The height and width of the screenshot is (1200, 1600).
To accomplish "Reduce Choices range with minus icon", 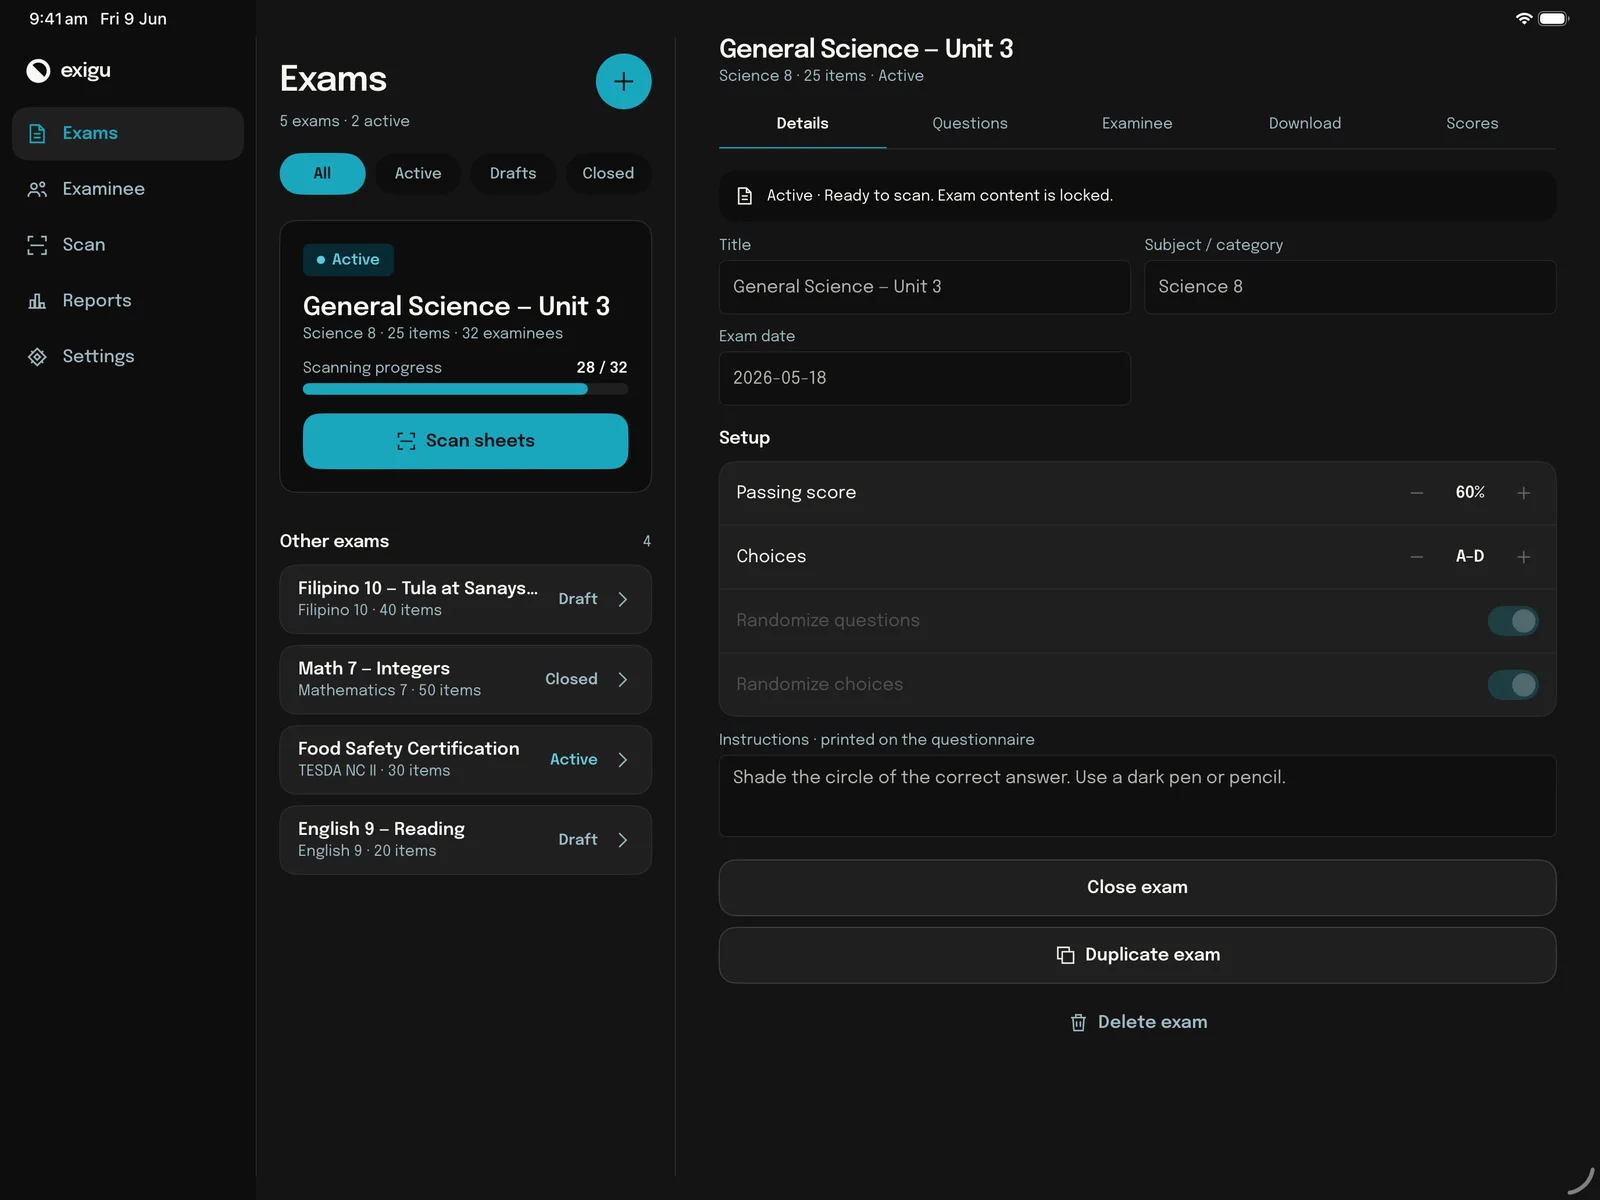I will 1417,557.
